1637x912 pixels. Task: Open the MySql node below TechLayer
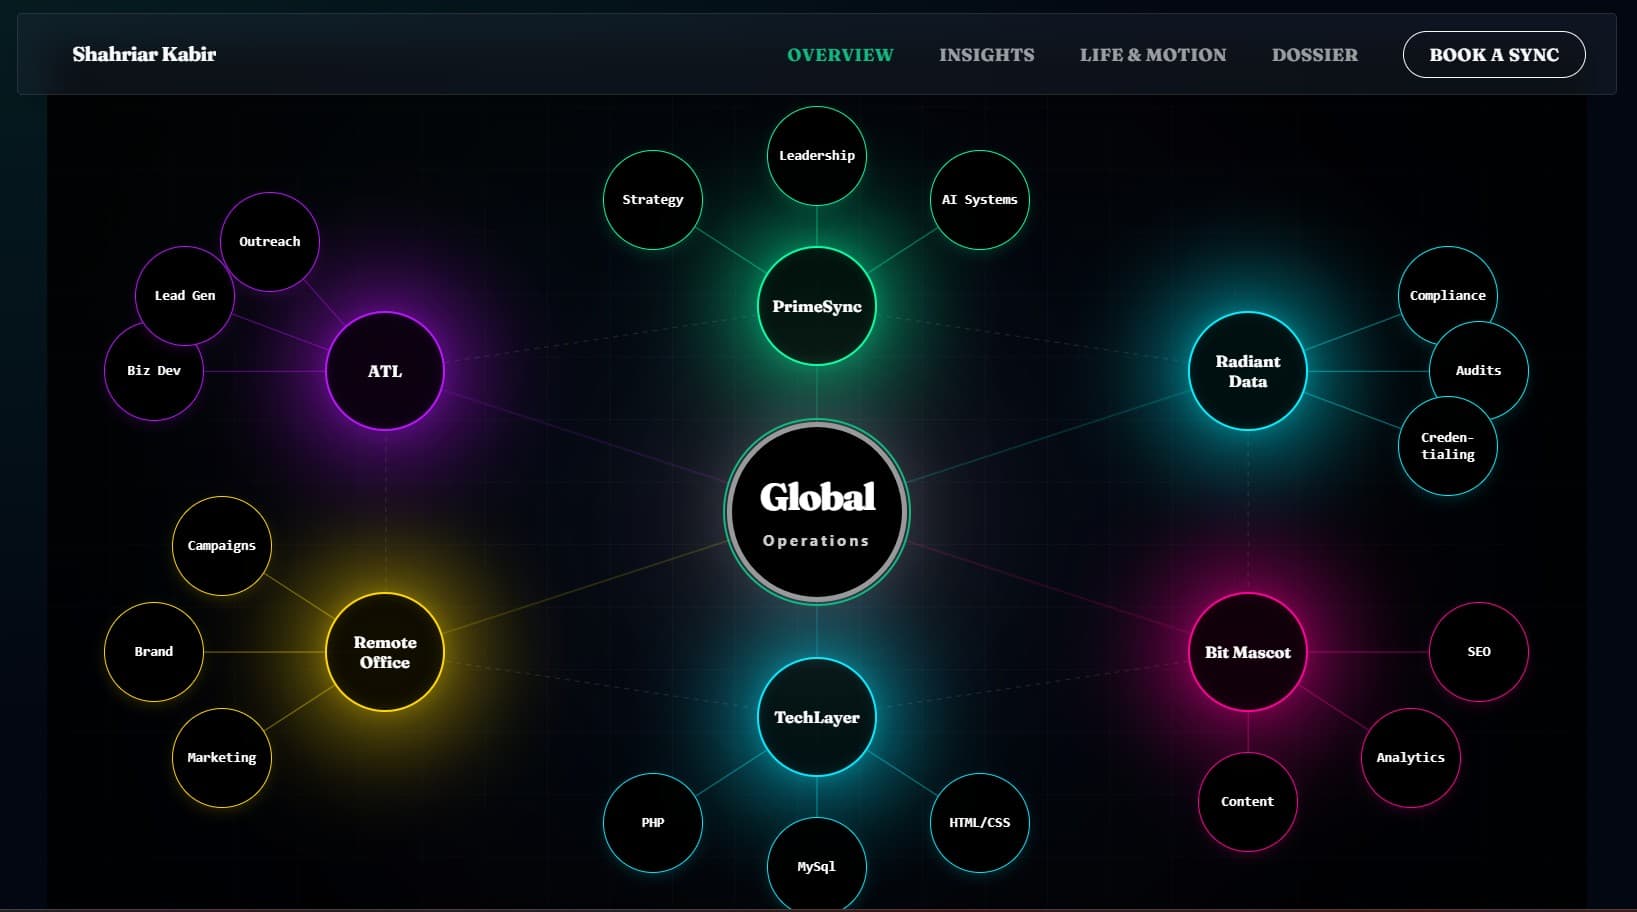point(816,866)
